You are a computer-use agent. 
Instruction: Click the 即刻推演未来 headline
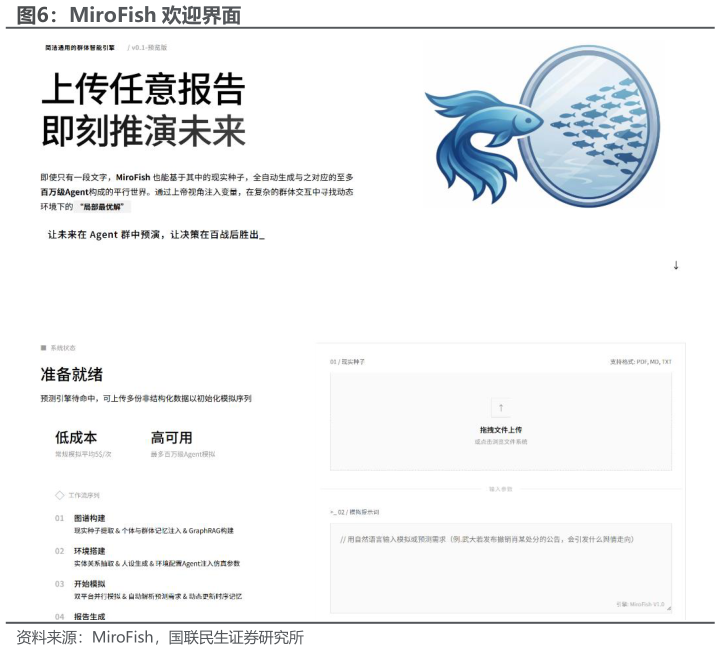point(143,131)
